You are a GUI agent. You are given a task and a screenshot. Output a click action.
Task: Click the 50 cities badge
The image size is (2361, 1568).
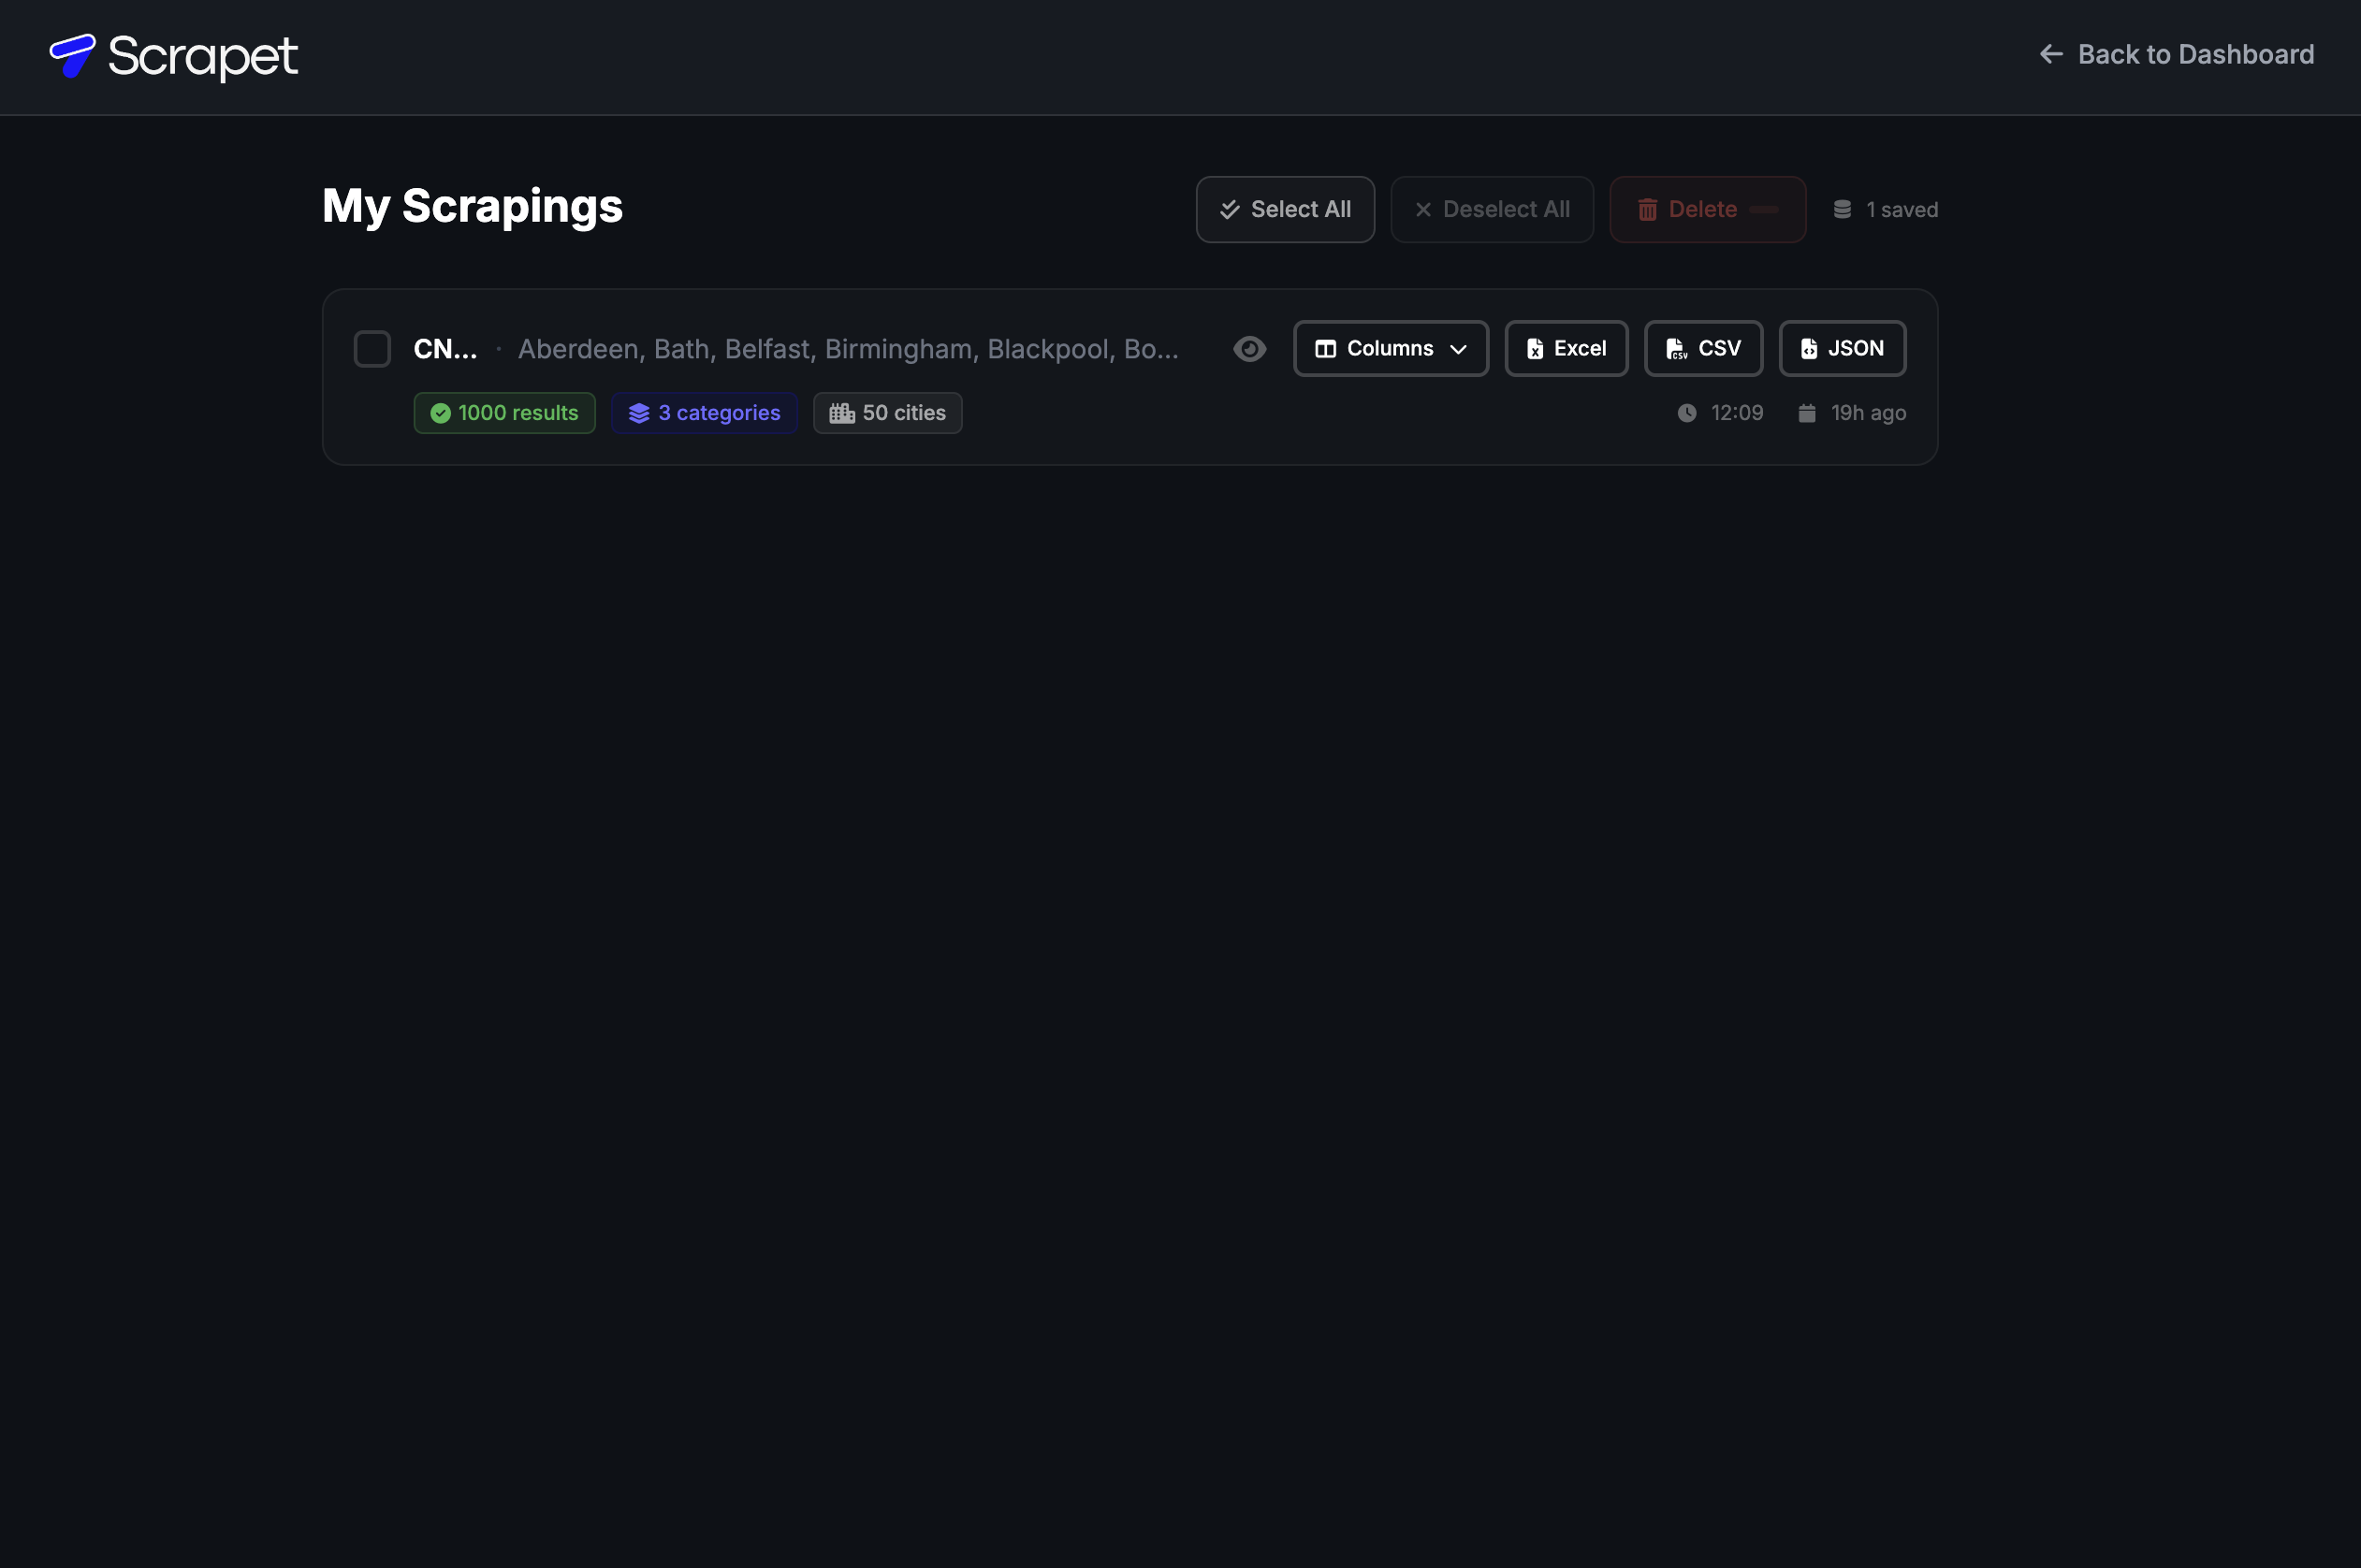point(887,413)
